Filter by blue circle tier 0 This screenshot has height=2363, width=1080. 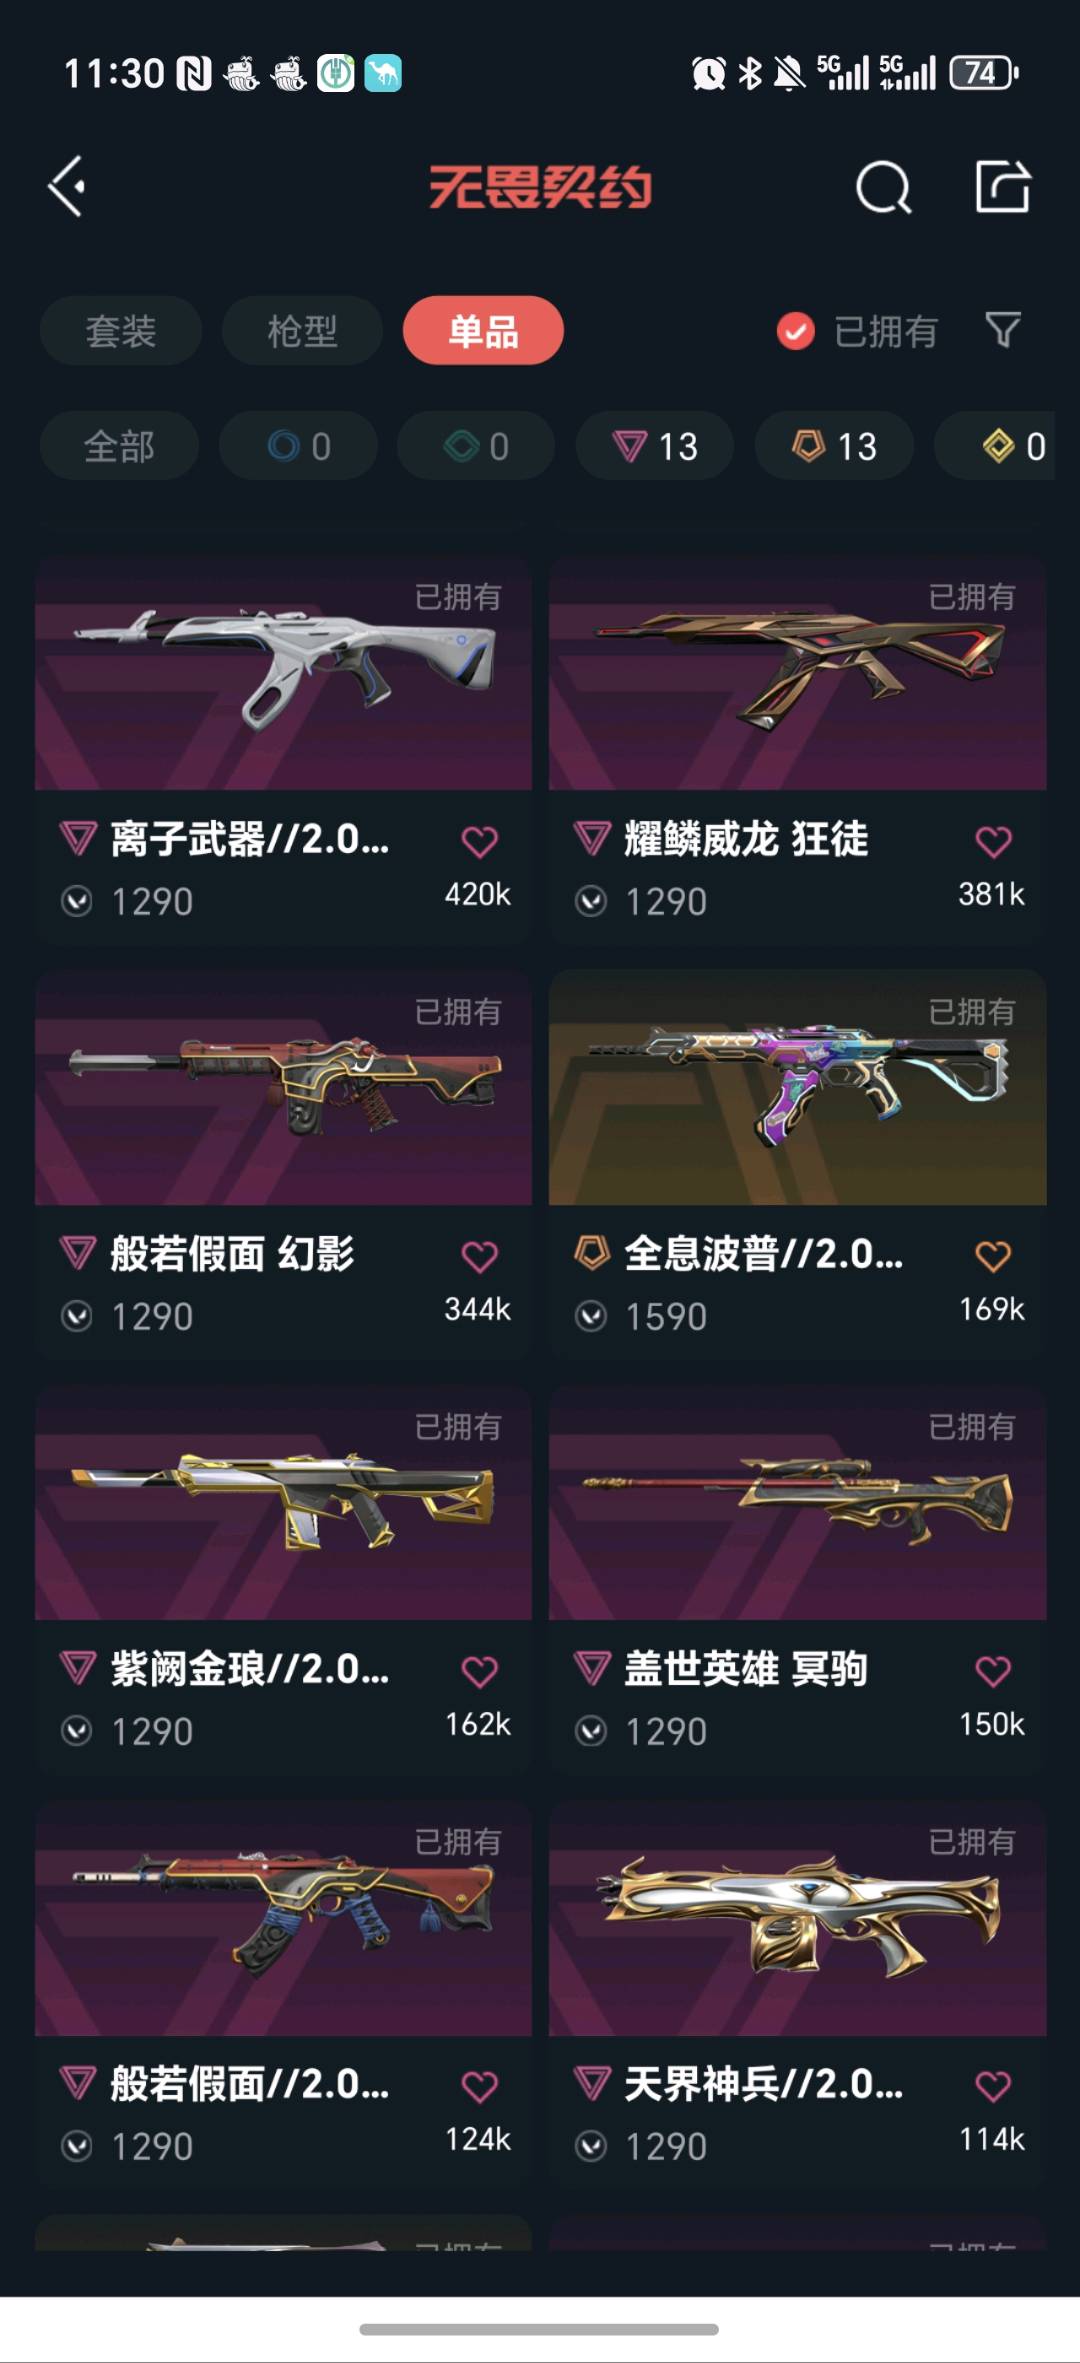(298, 446)
